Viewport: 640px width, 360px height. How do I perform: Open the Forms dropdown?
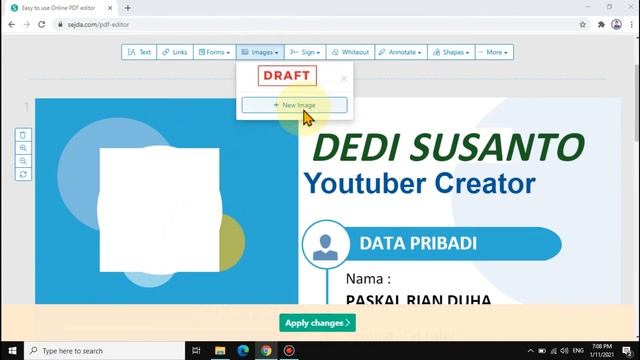(x=214, y=52)
